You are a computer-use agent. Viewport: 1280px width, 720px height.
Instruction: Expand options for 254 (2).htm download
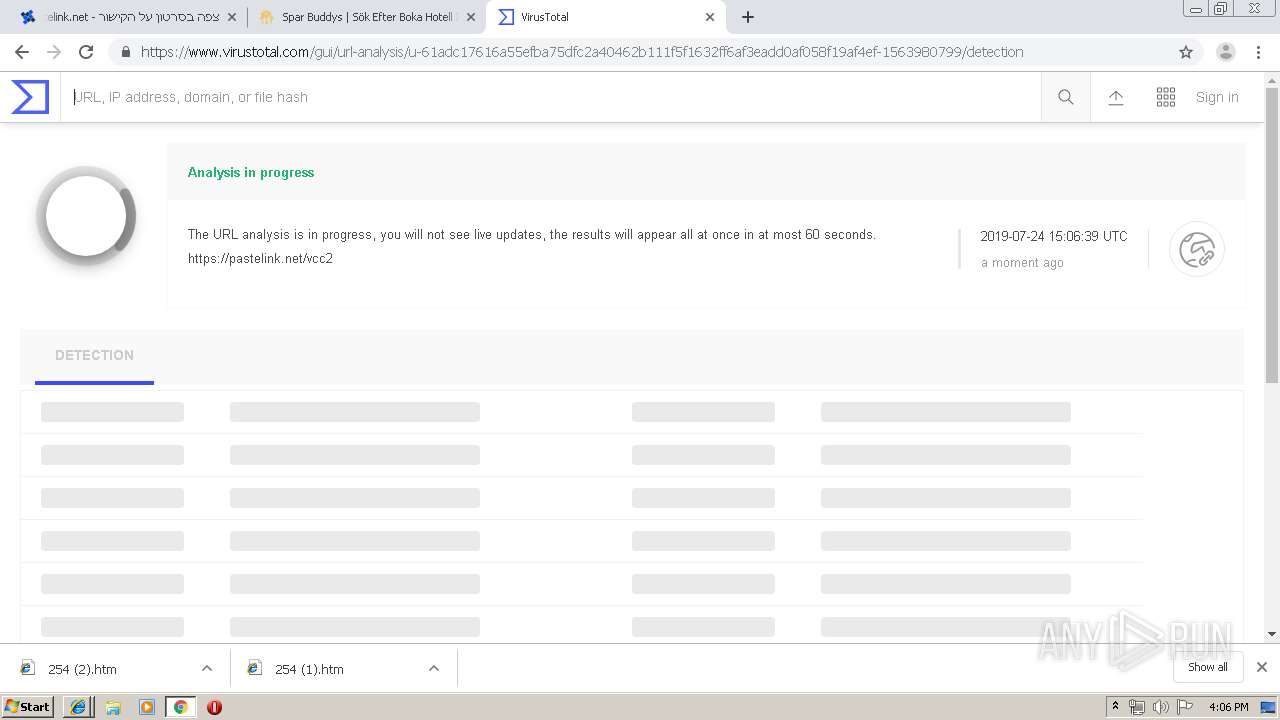(x=207, y=668)
